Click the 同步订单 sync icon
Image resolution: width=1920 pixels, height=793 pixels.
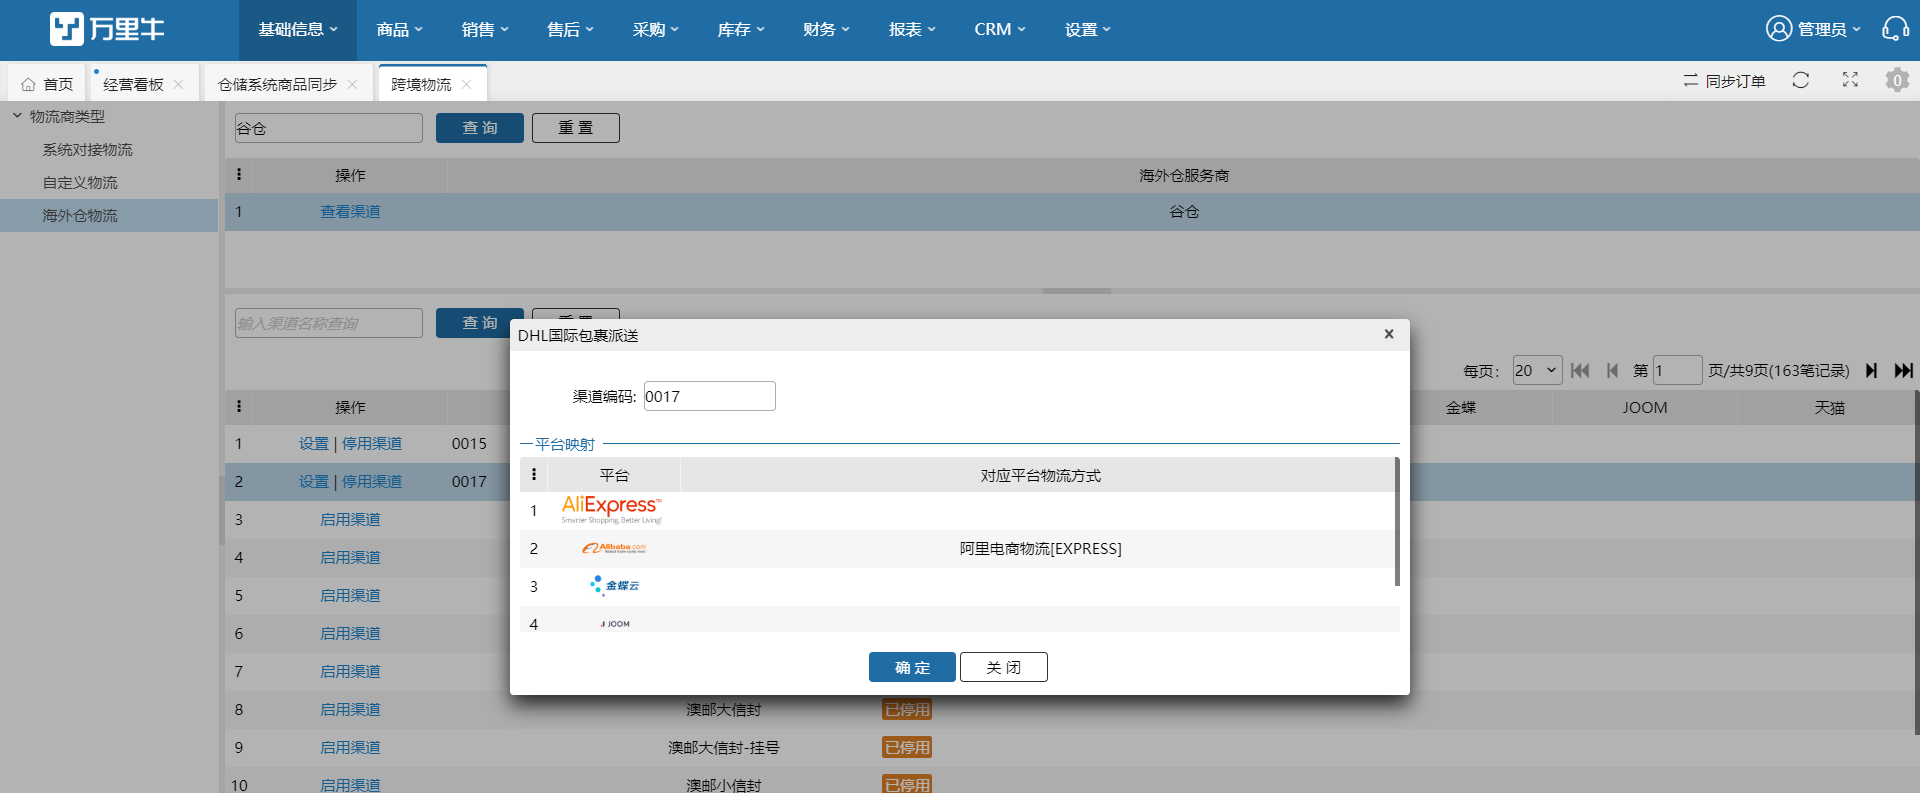[x=1690, y=80]
